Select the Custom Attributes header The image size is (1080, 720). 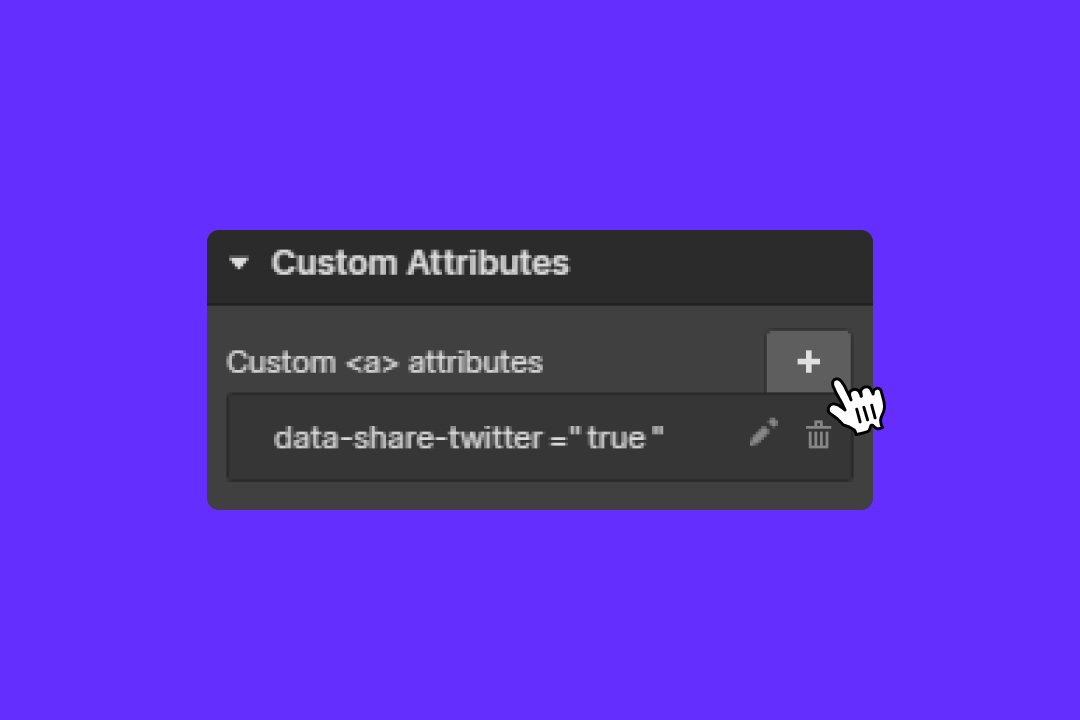pos(420,263)
